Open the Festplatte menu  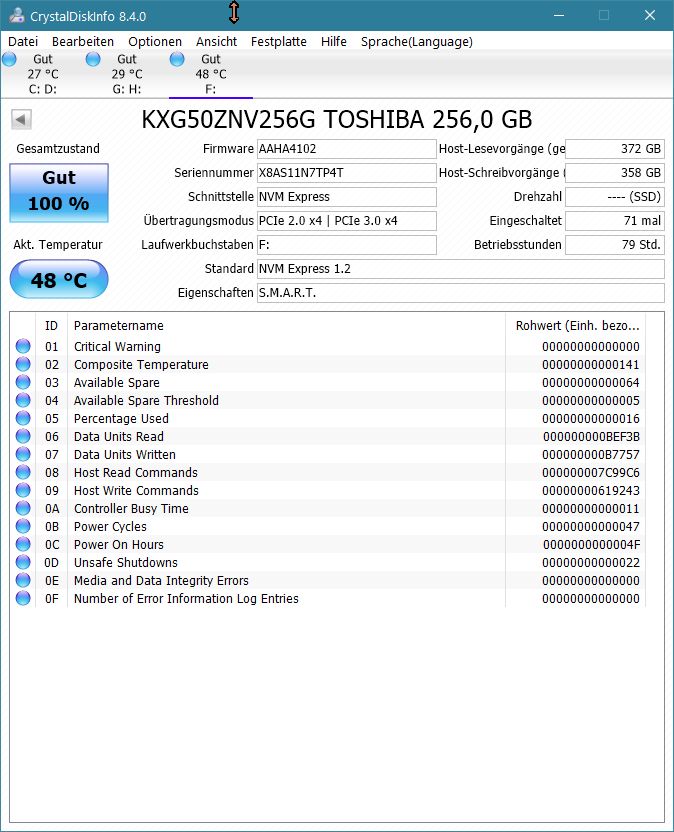279,41
